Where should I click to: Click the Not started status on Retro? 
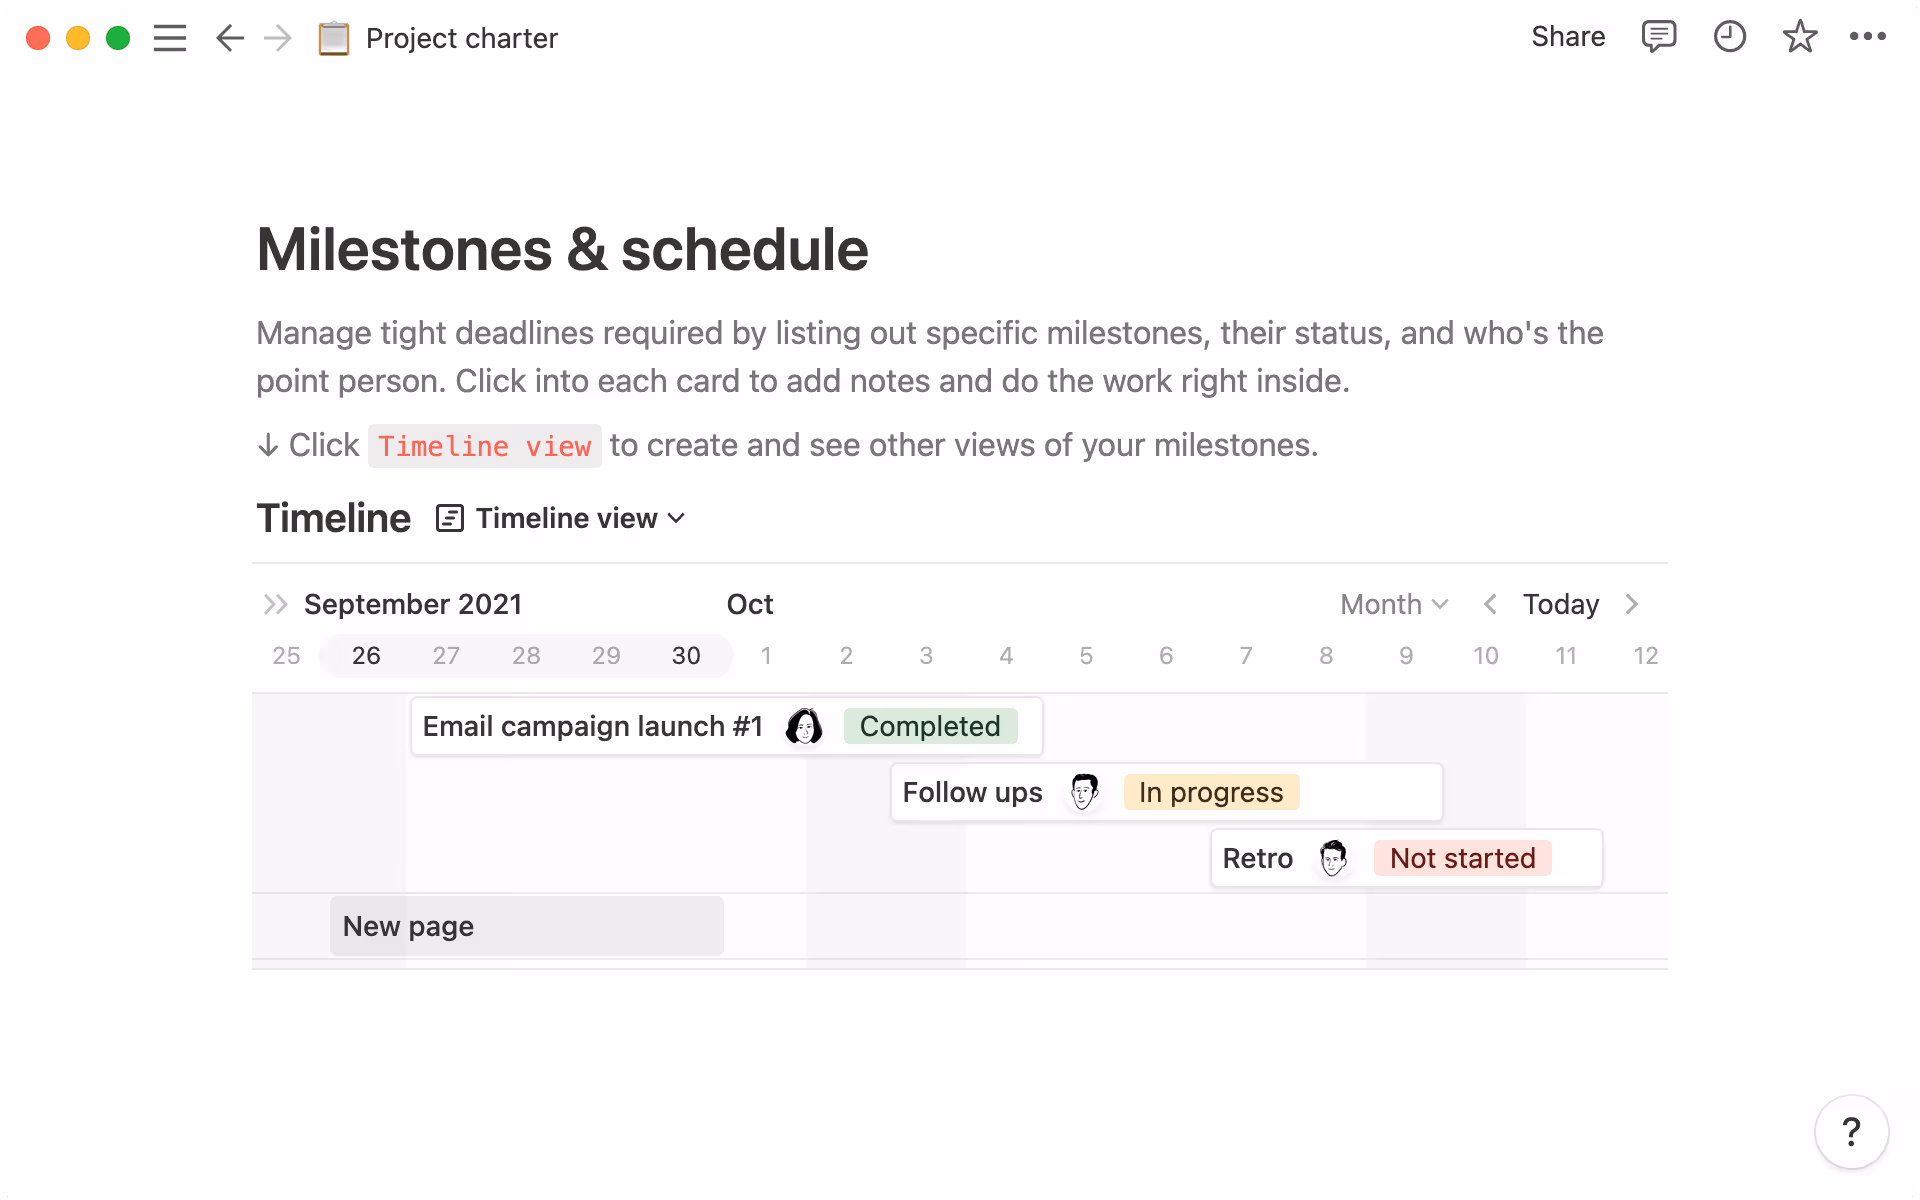coord(1462,858)
